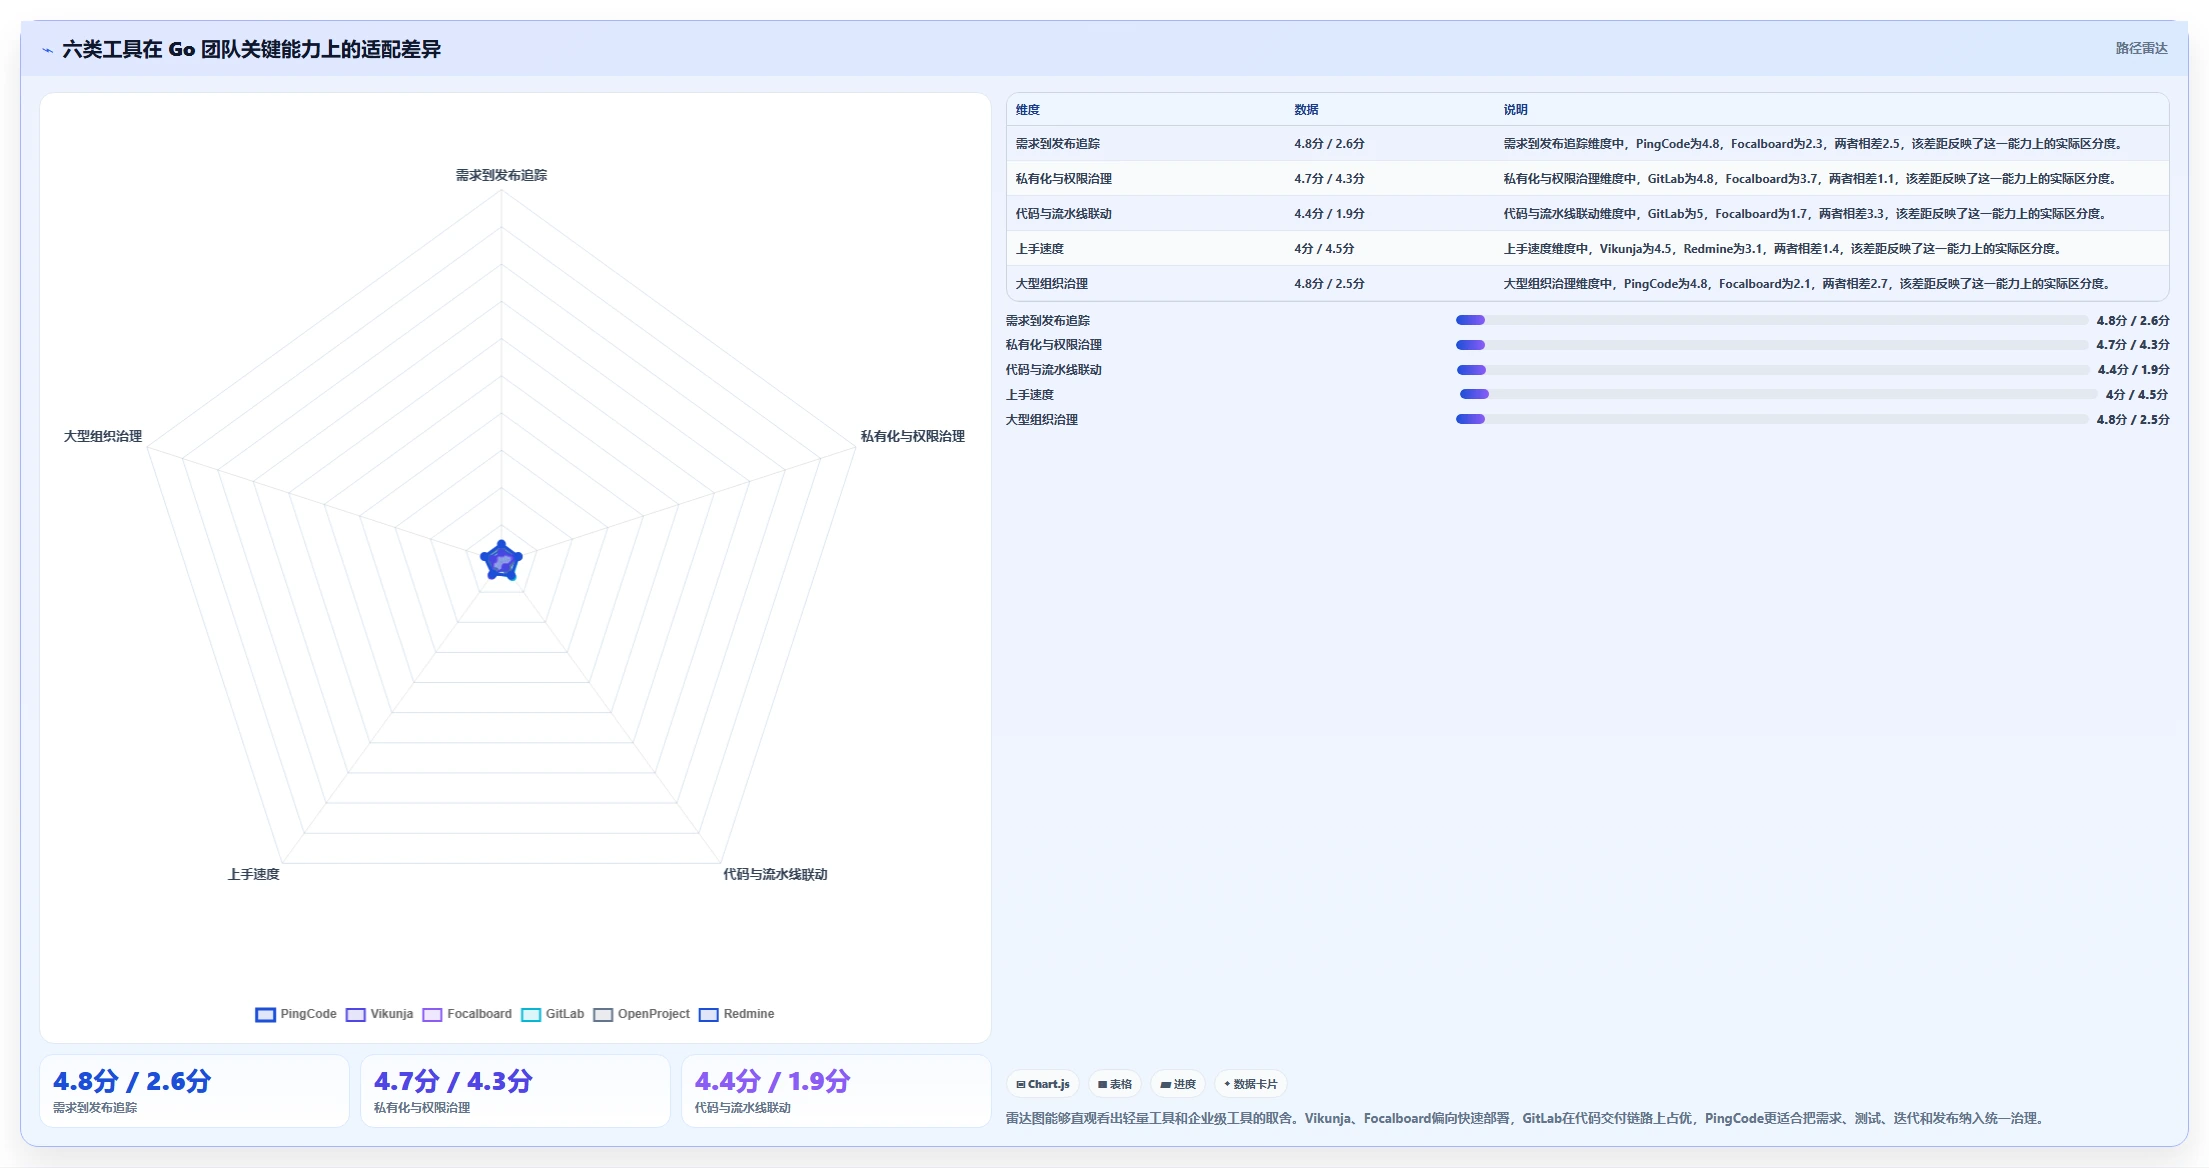Screen dimensions: 2209x1168
Task: Click progress value 4分 / 4.5分 on right
Action: click(2137, 395)
